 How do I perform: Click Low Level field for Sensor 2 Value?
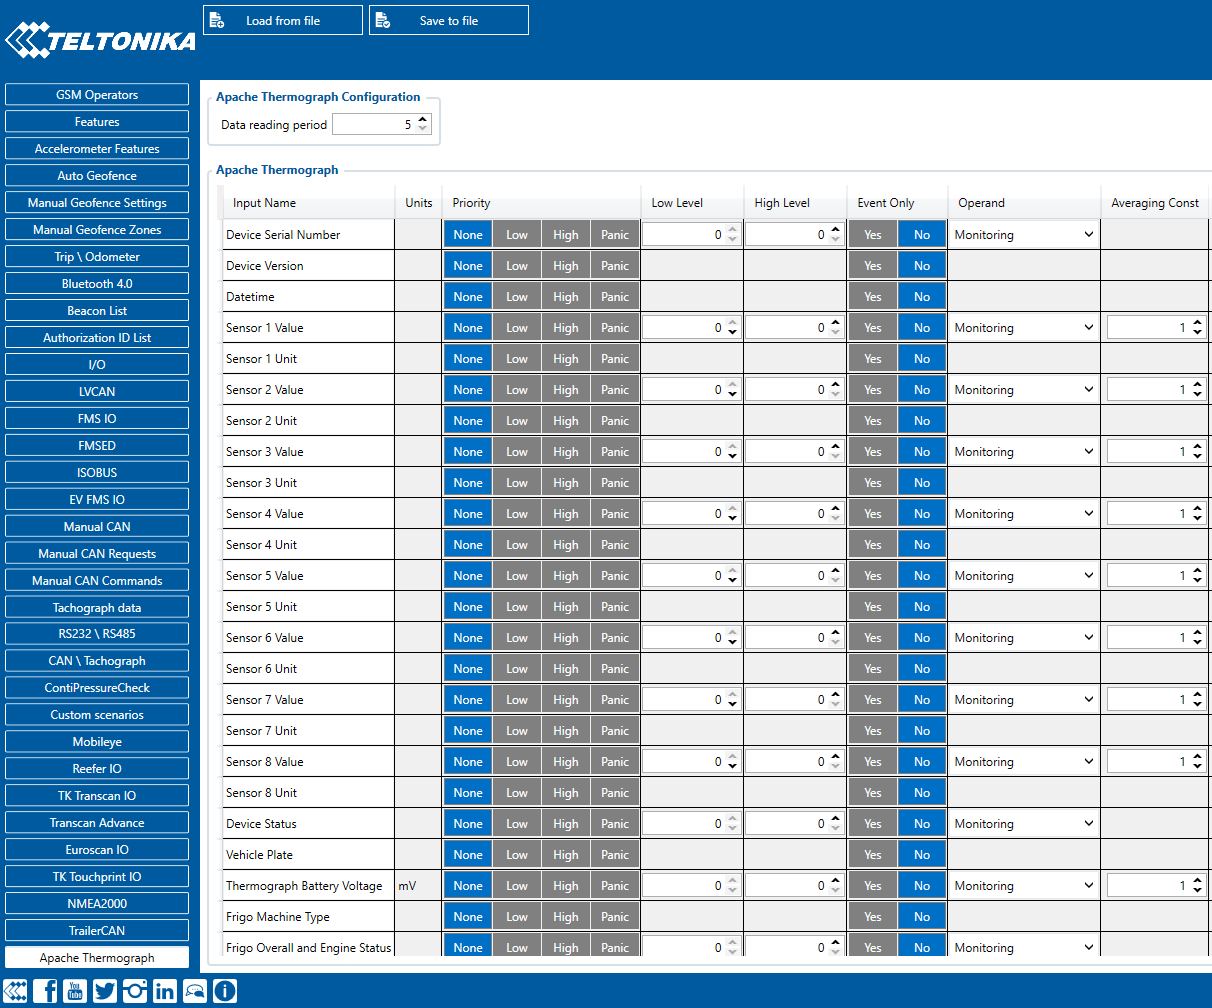683,390
